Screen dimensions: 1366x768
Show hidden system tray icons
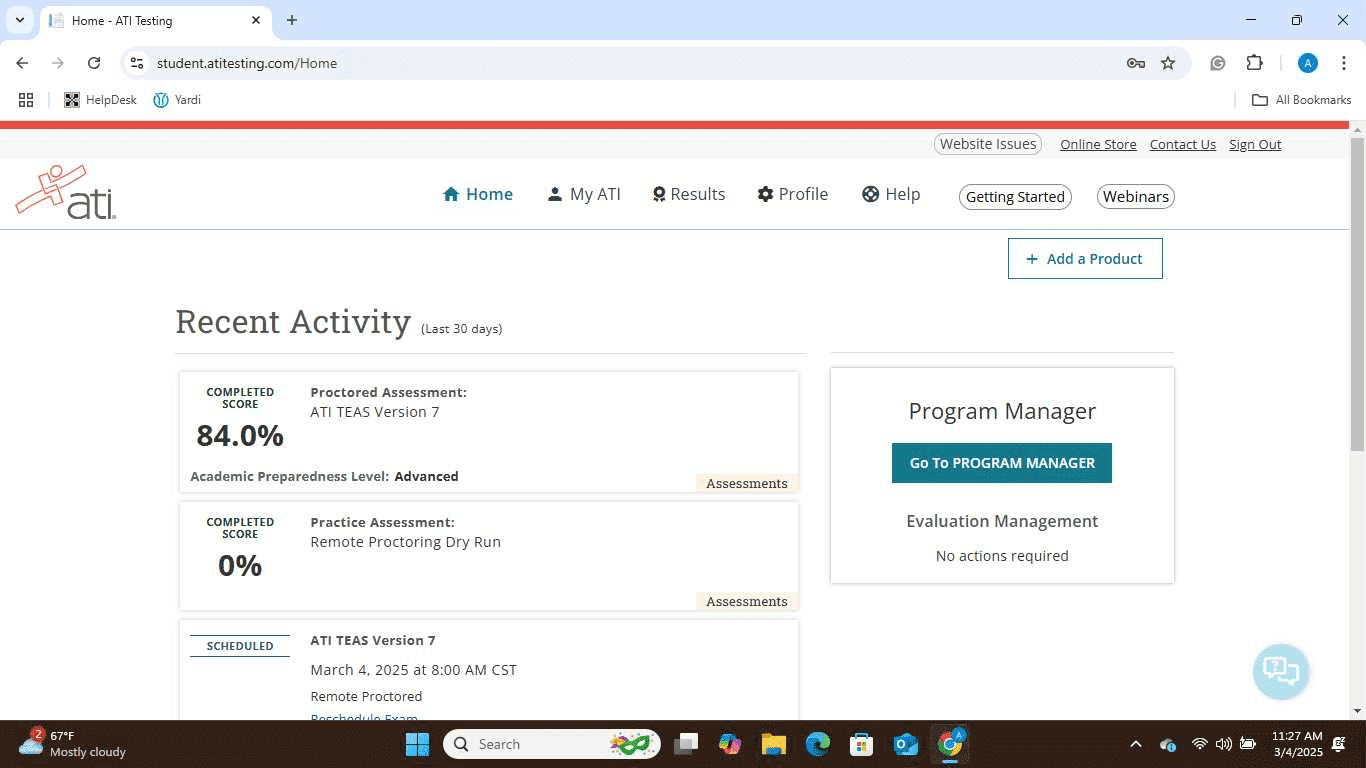coord(1135,744)
